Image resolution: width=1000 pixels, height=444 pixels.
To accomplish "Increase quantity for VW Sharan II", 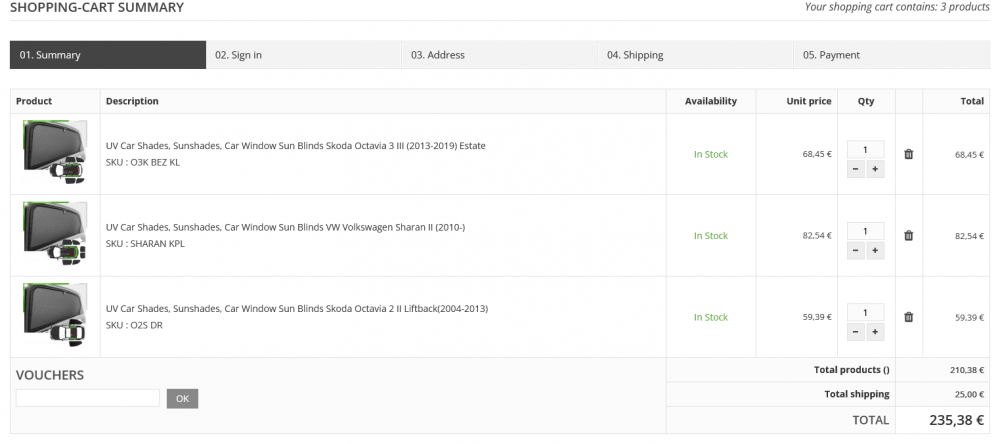I will 875,251.
